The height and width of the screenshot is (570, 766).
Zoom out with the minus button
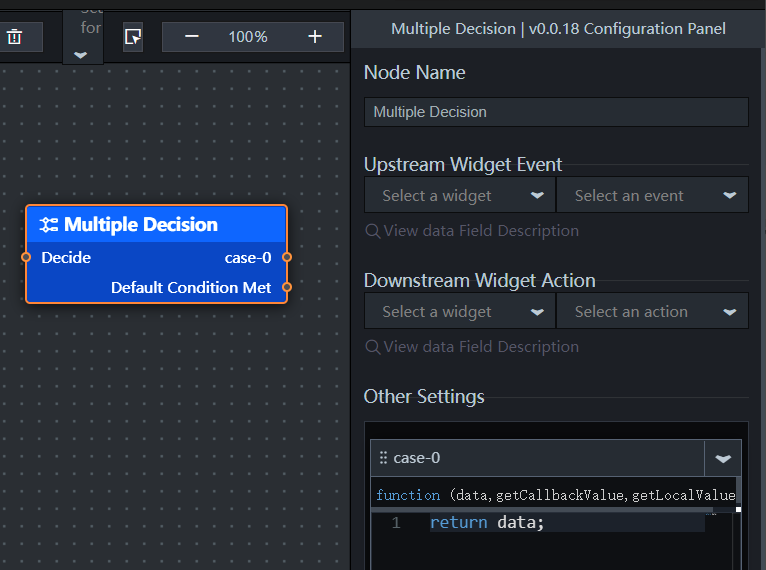pyautogui.click(x=192, y=37)
